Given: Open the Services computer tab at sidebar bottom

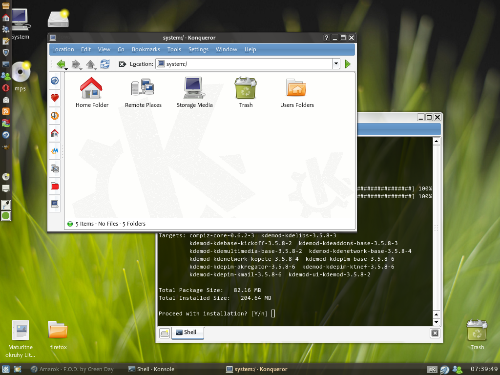Looking at the screenshot, I should coord(55,204).
